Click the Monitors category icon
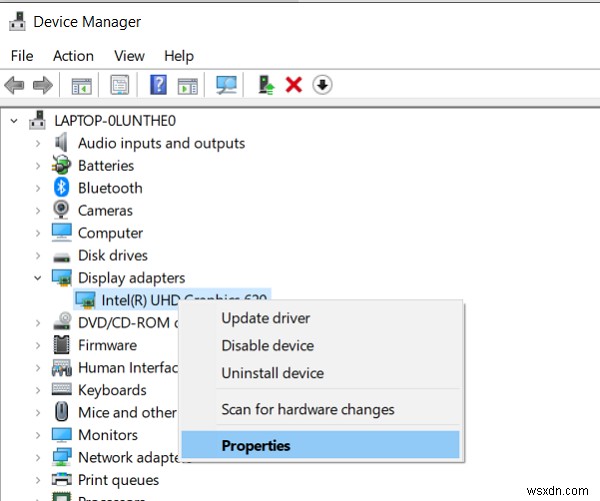600x501 pixels. [62, 434]
